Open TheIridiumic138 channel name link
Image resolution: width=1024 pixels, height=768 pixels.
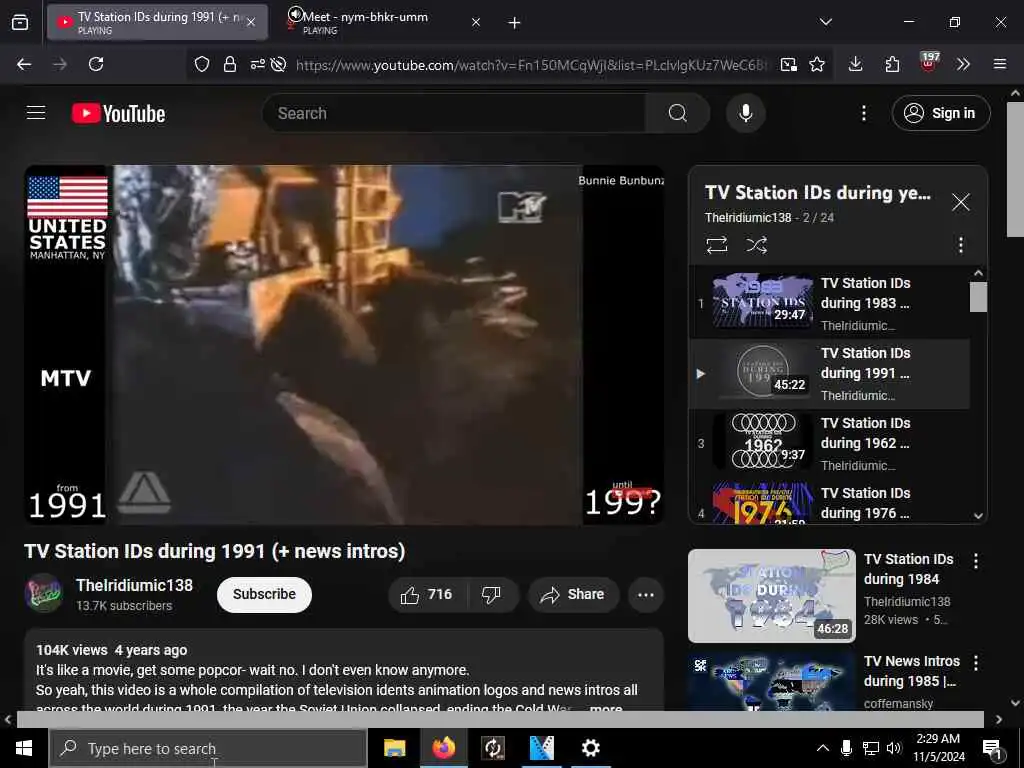(134, 585)
